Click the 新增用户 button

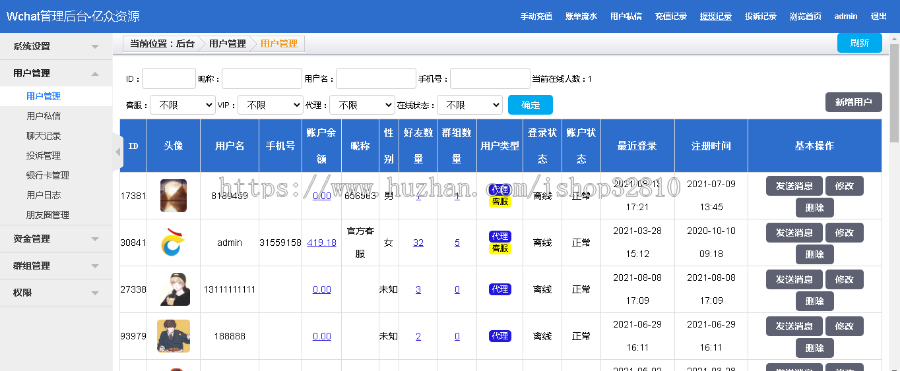tap(854, 102)
